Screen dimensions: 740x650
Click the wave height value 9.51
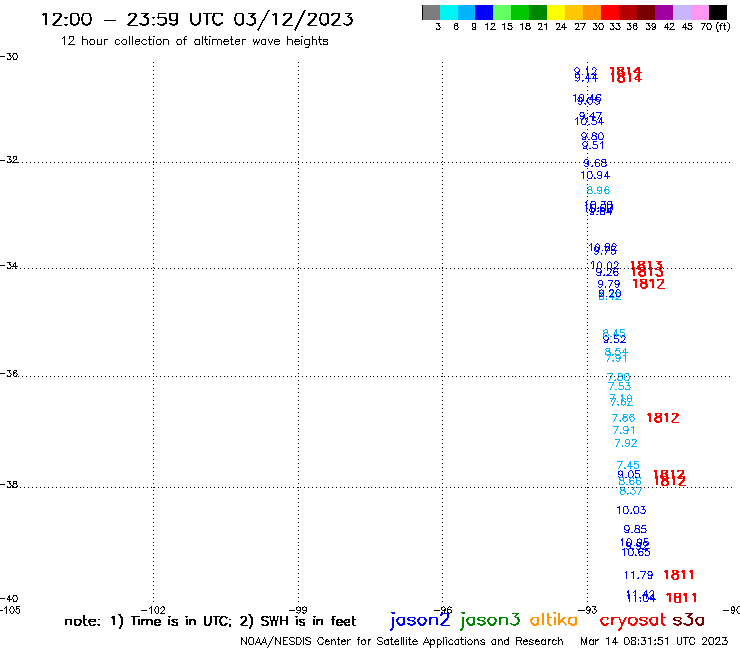593,145
